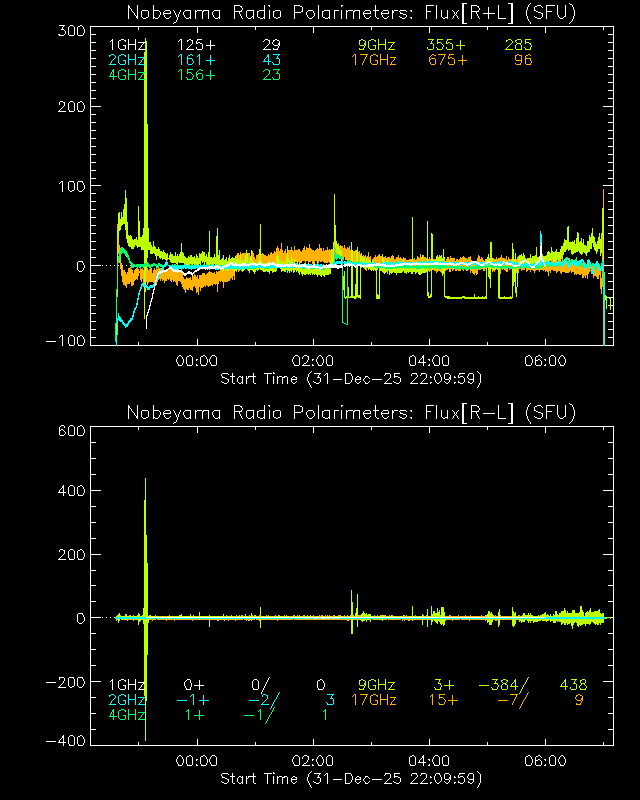Select the cyan 2GHz label in Flux[R+L] legend
Screen dimensions: 640x800
click(127, 61)
